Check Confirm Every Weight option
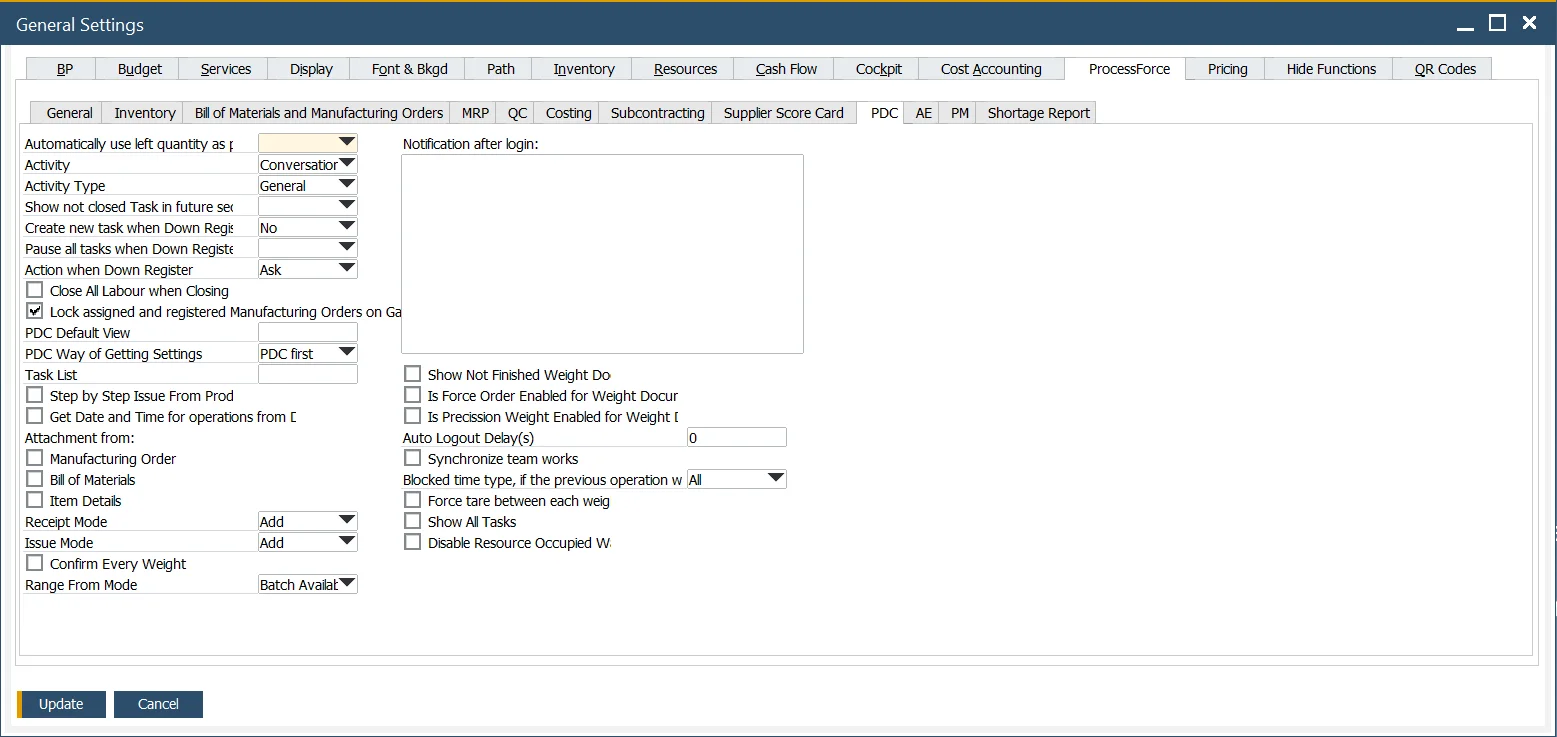 pos(35,563)
